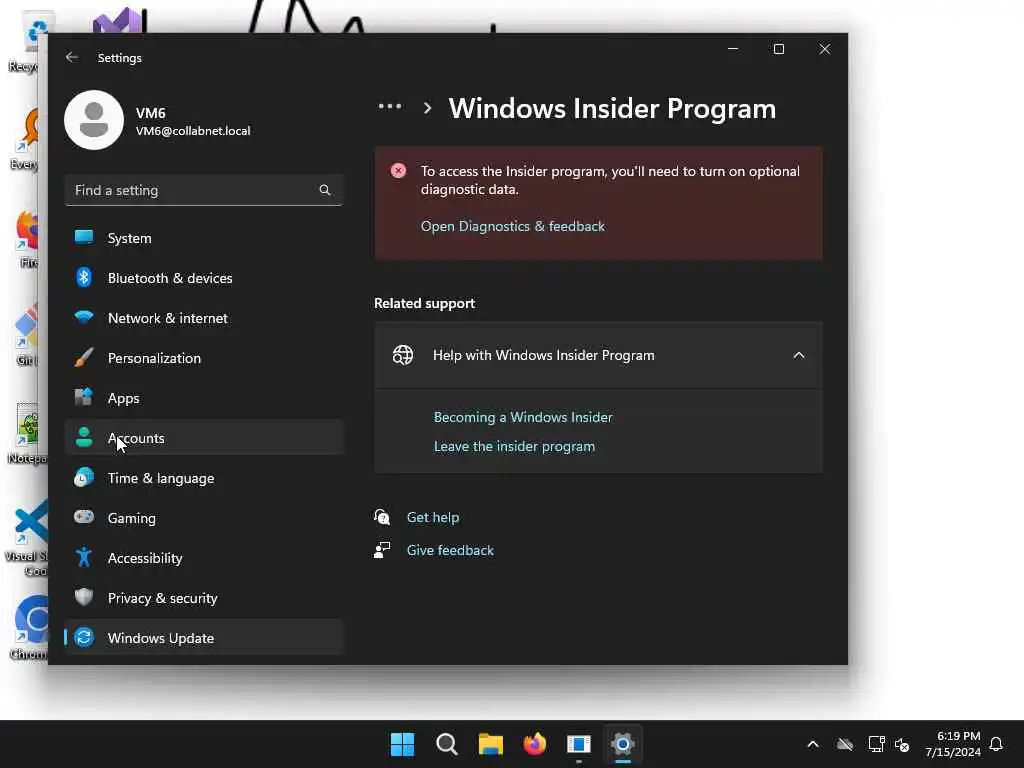The image size is (1024, 768).
Task: Click the Bluetooth icon in sidebar
Action: click(x=84, y=278)
